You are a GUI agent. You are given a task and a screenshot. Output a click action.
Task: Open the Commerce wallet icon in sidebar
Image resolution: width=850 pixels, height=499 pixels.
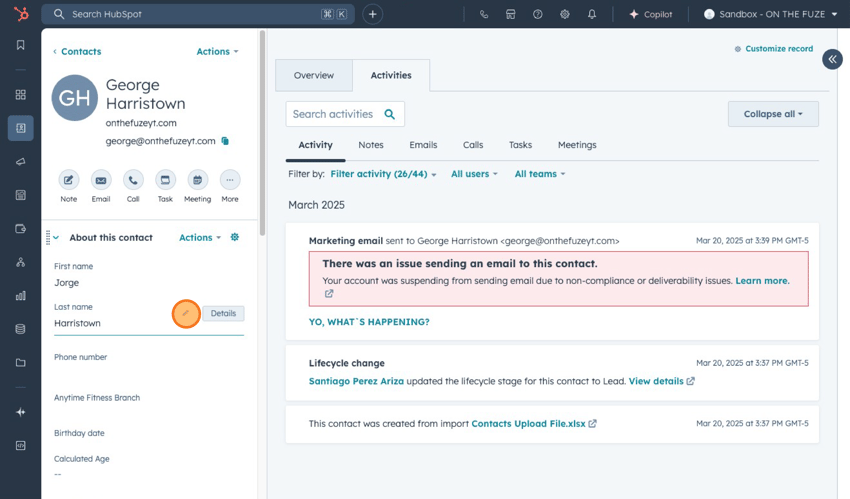(x=21, y=229)
